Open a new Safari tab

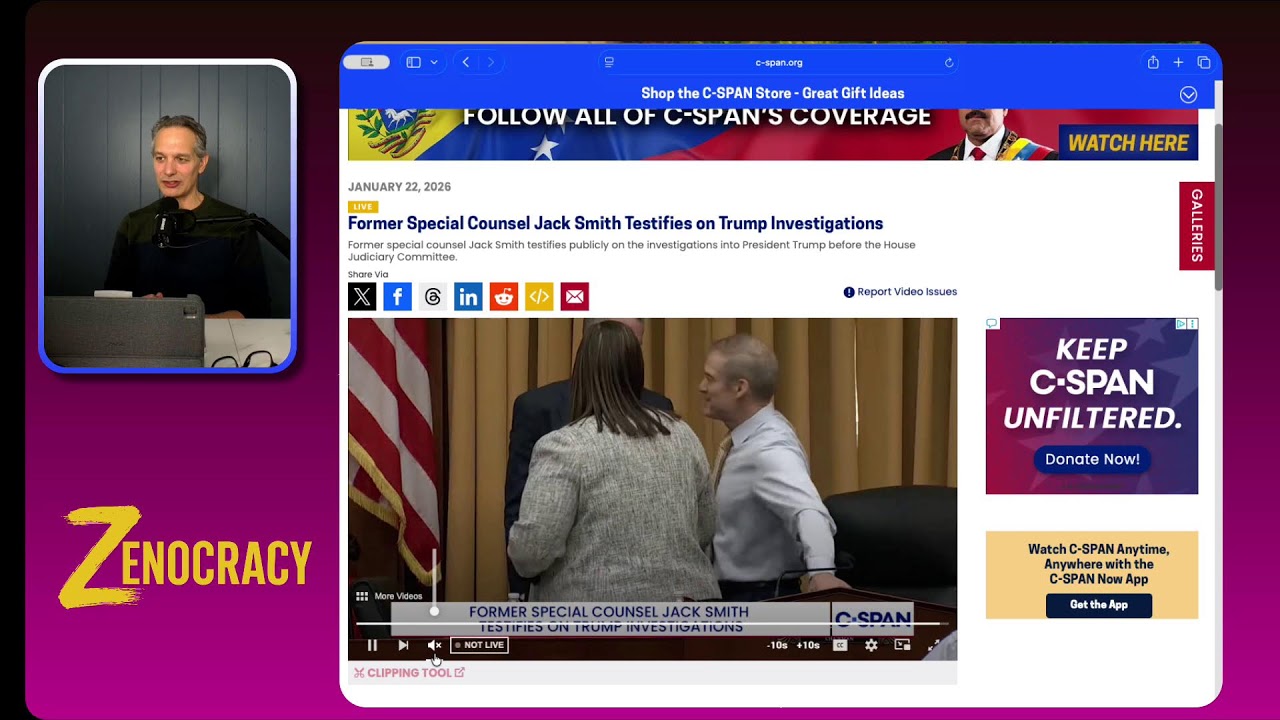pos(1178,62)
